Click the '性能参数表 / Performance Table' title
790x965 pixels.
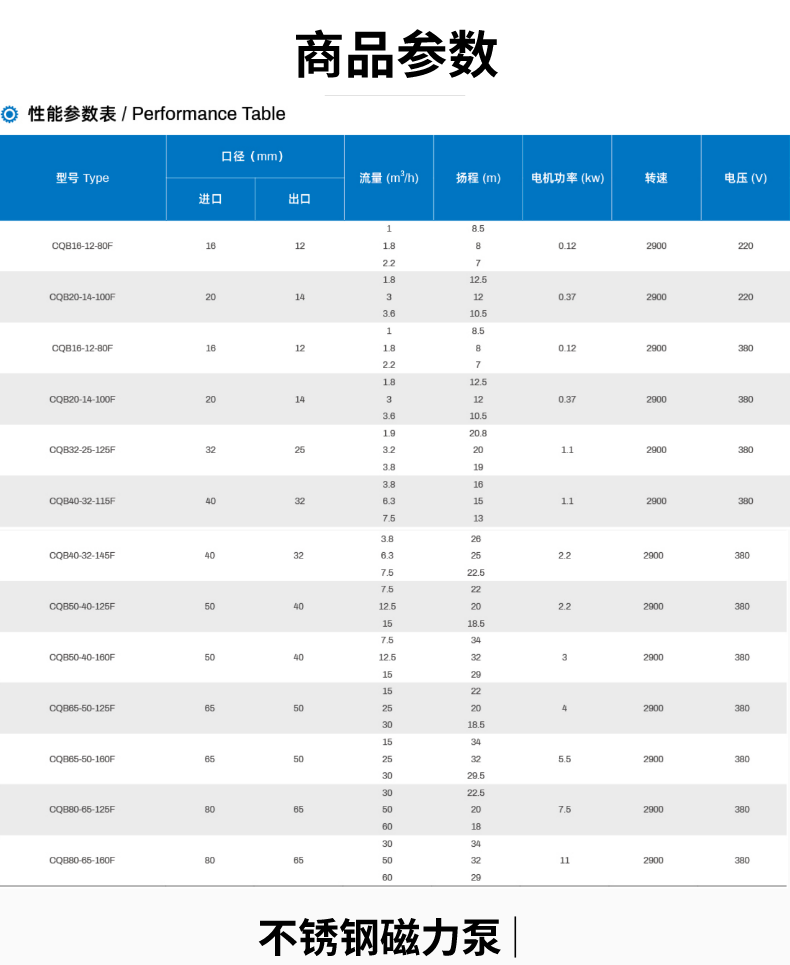156,114
